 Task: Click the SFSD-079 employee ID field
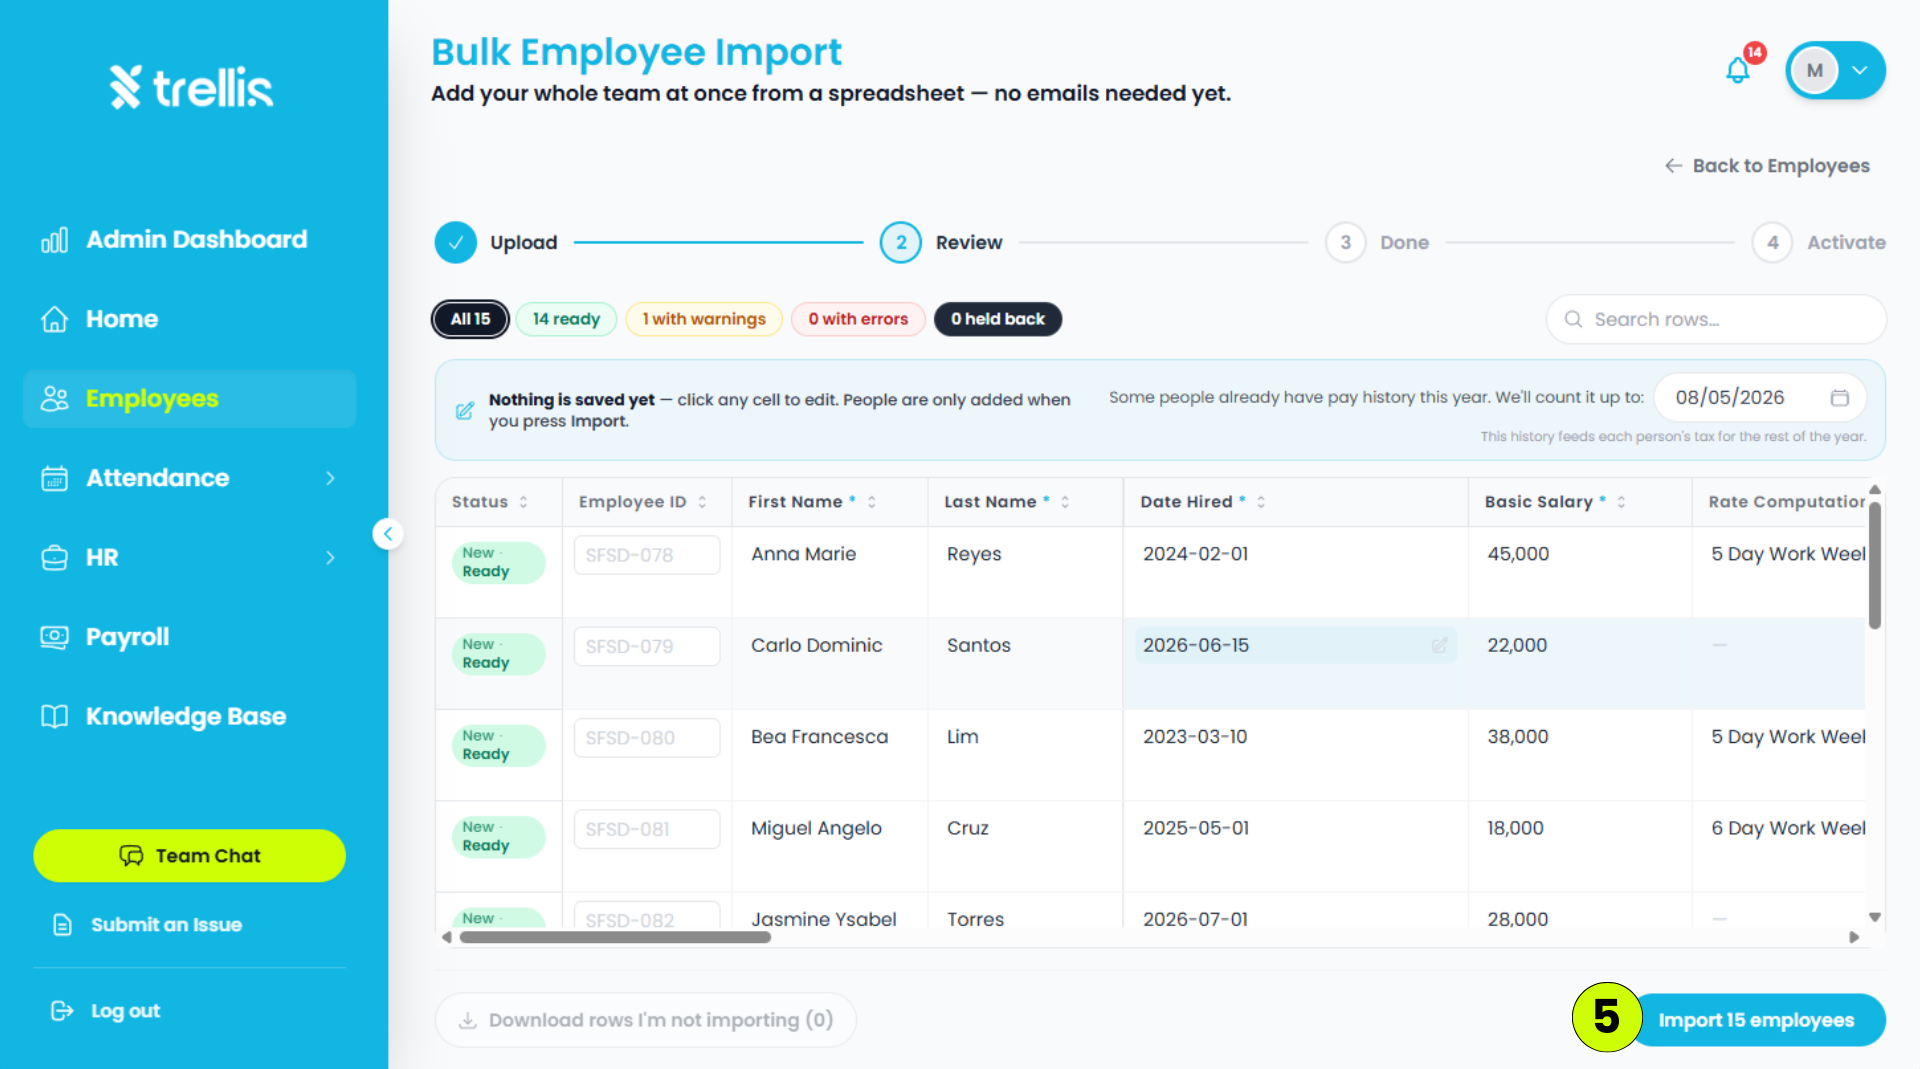click(x=647, y=647)
